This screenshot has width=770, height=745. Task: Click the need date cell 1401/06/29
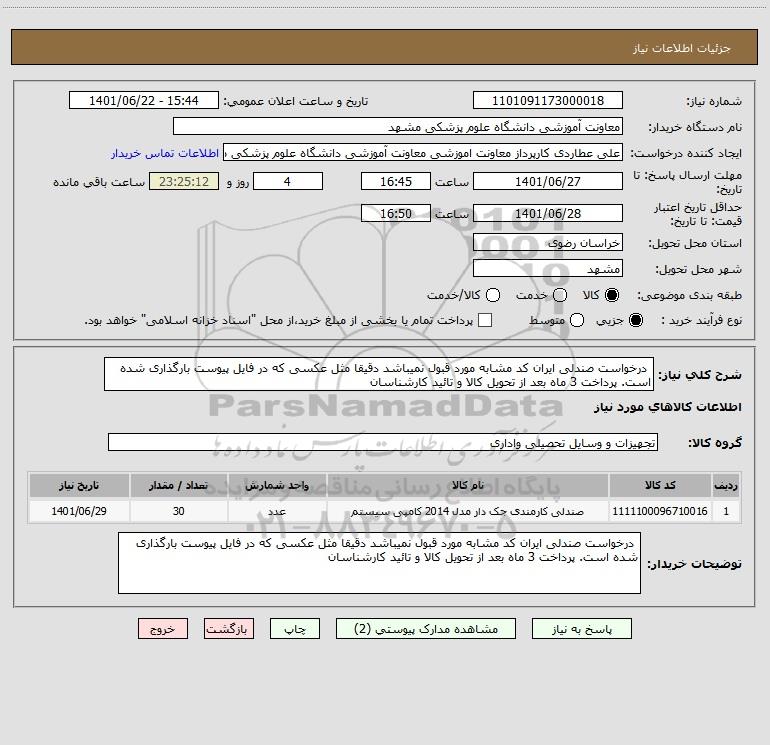(79, 511)
